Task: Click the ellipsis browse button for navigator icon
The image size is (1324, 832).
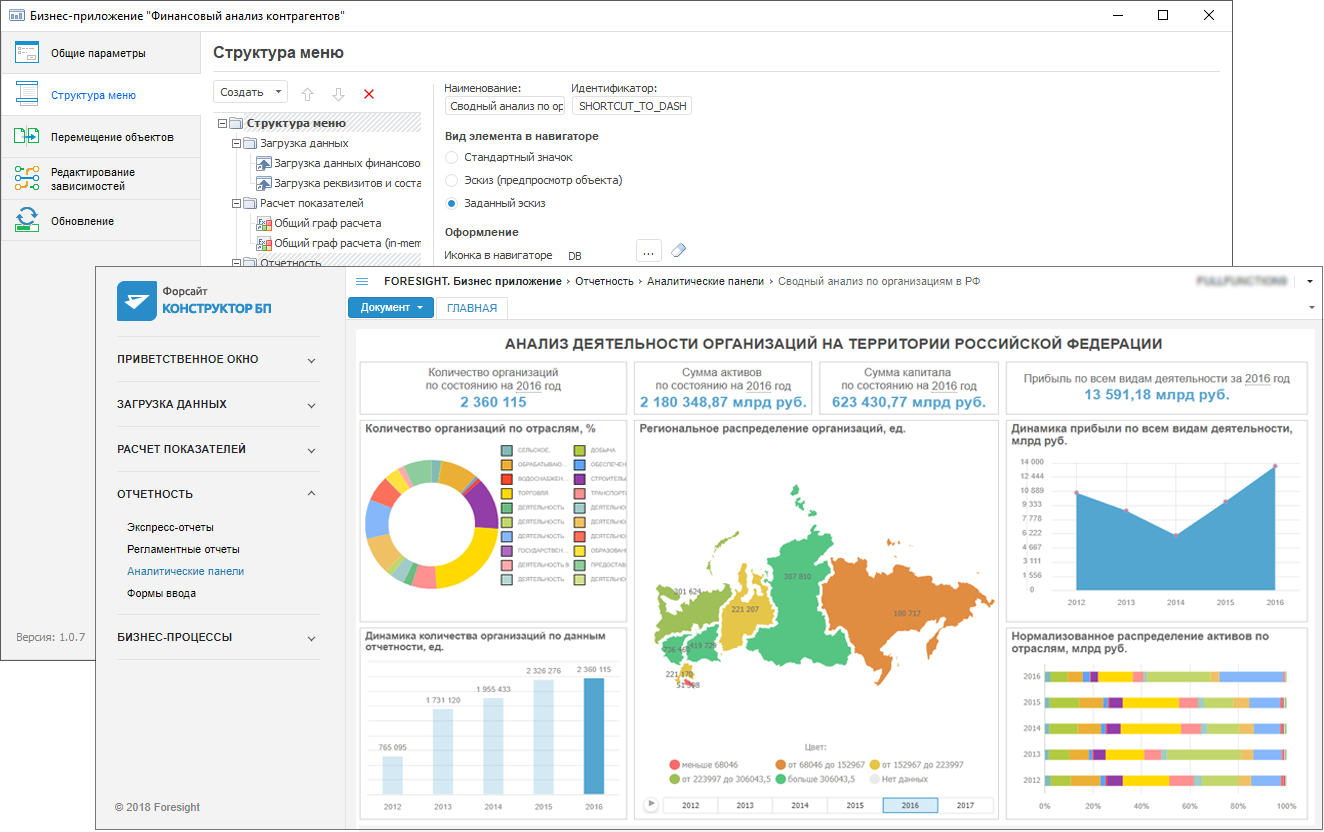Action: pos(649,250)
